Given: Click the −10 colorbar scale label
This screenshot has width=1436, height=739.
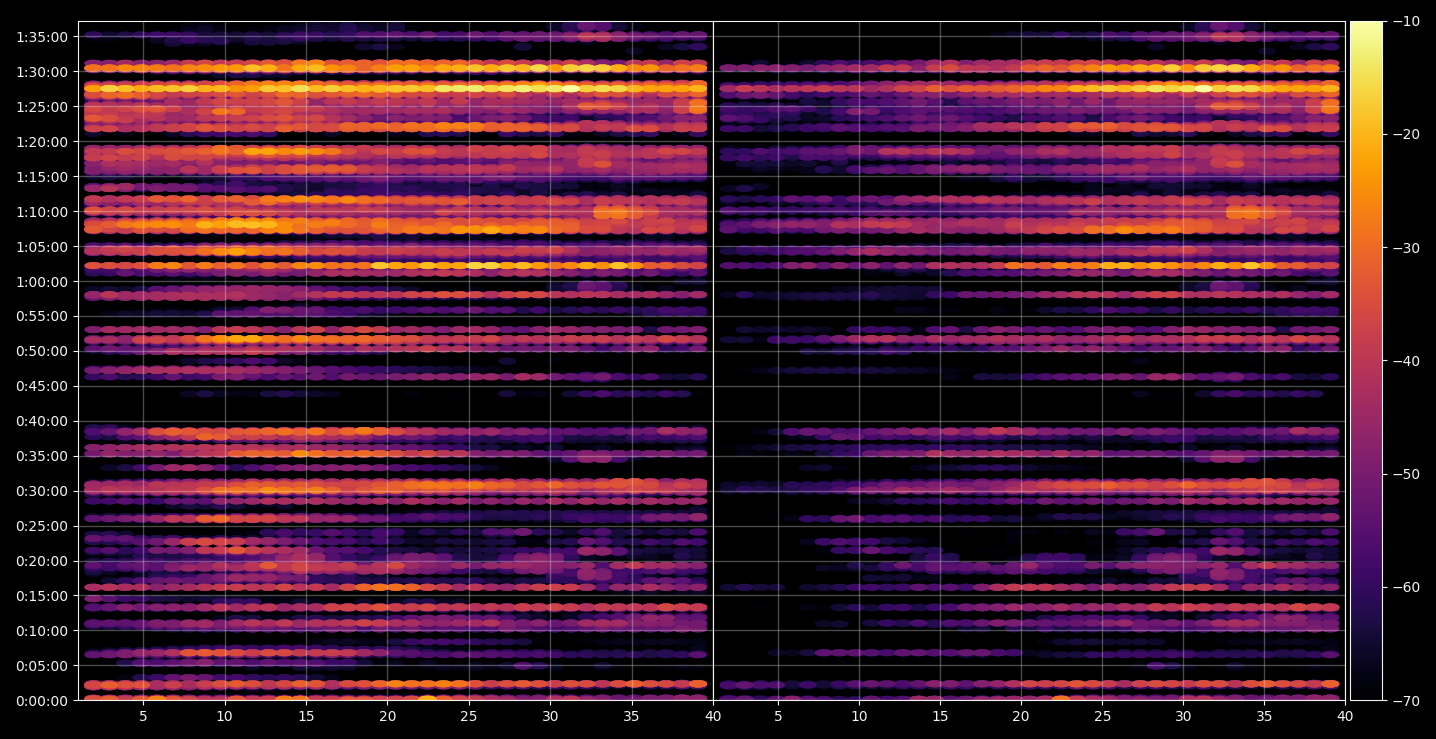Looking at the screenshot, I should click(1405, 22).
